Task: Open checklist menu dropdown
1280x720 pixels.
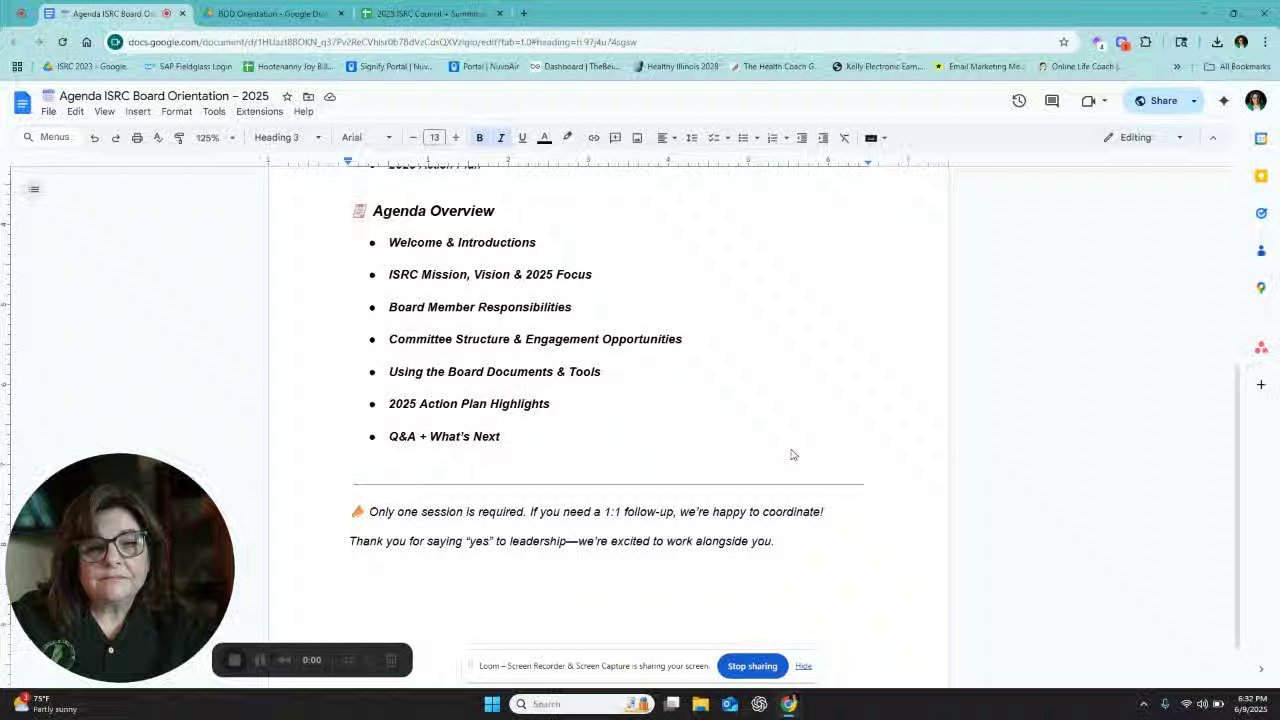Action: point(718,138)
